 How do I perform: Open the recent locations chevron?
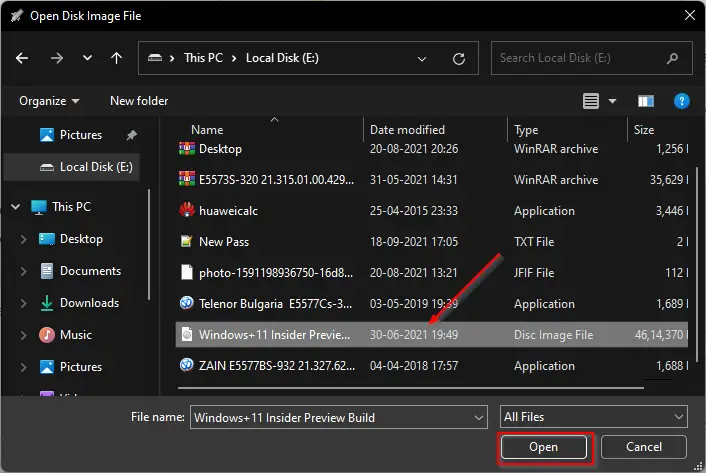click(87, 58)
